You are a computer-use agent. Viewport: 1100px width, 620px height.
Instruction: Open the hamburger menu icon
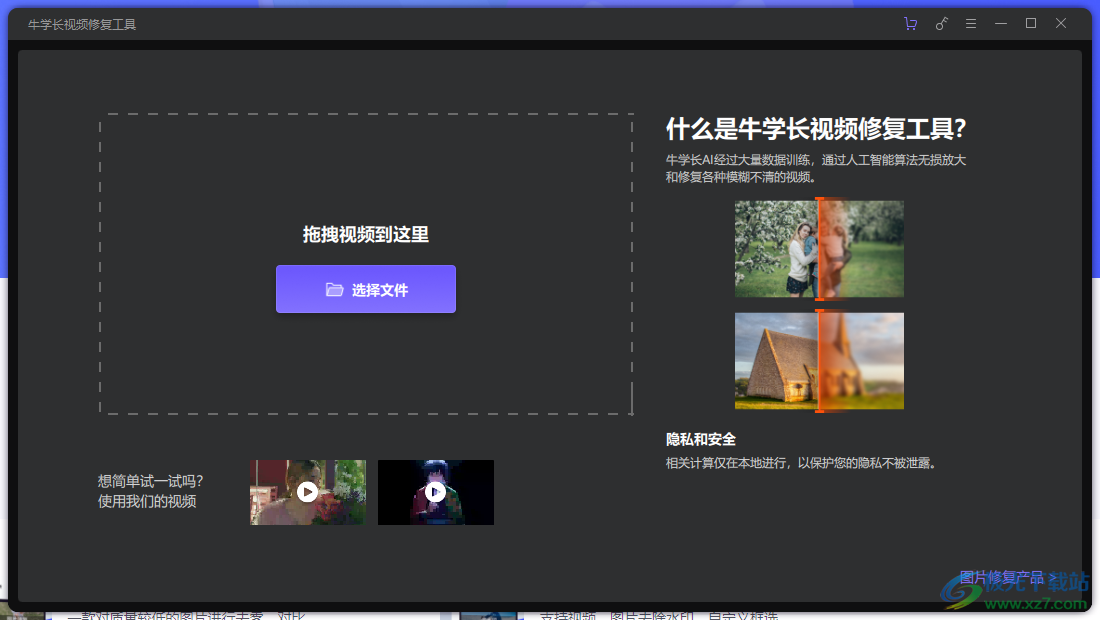[x=971, y=22]
